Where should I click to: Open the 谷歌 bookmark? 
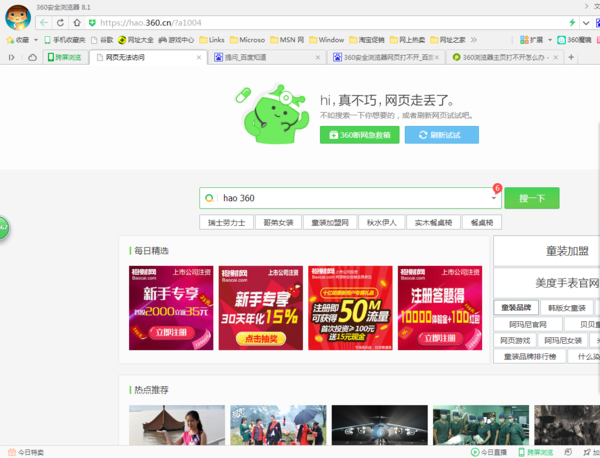(102, 40)
